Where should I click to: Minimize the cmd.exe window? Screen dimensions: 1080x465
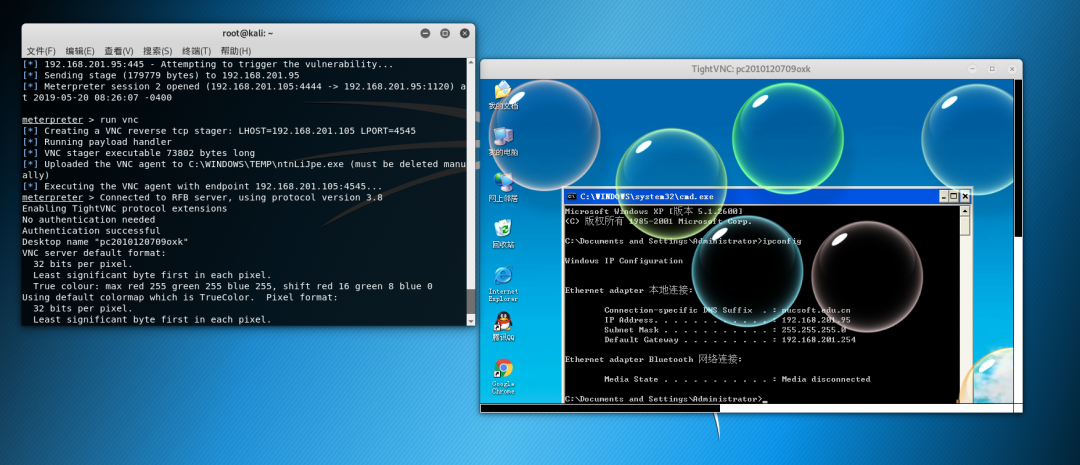[x=944, y=196]
